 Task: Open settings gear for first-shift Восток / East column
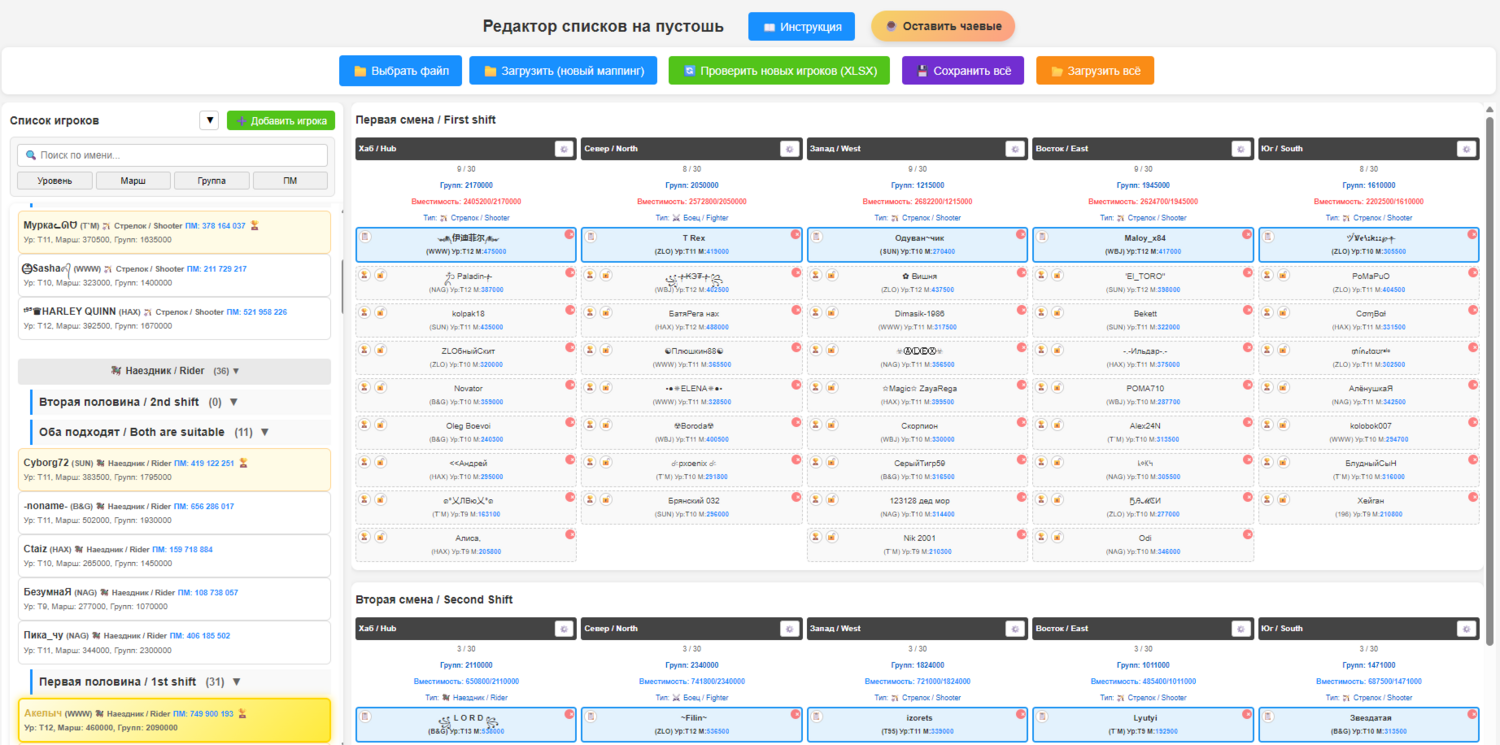pyautogui.click(x=1241, y=149)
